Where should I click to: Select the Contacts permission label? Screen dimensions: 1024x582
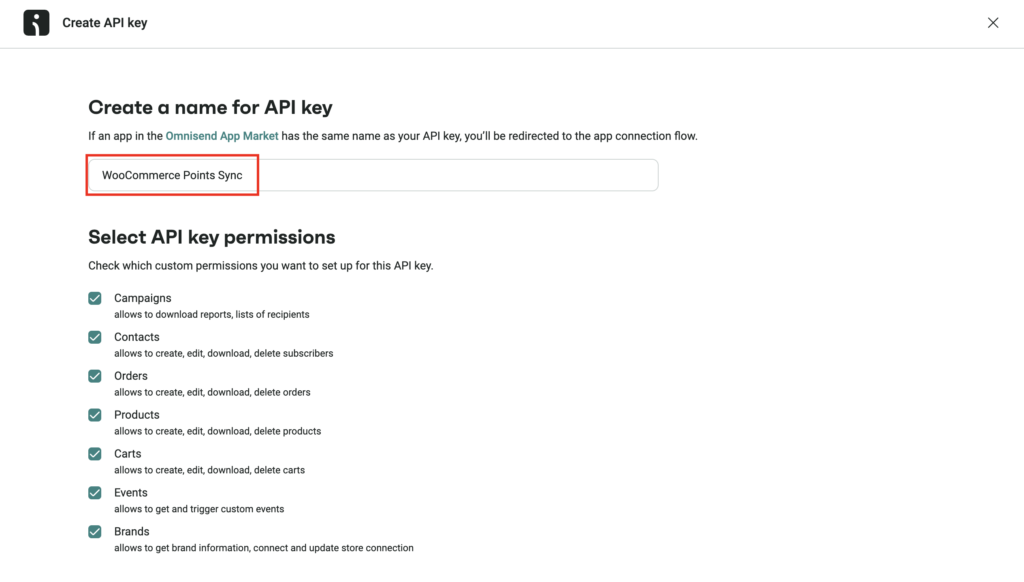tap(137, 336)
